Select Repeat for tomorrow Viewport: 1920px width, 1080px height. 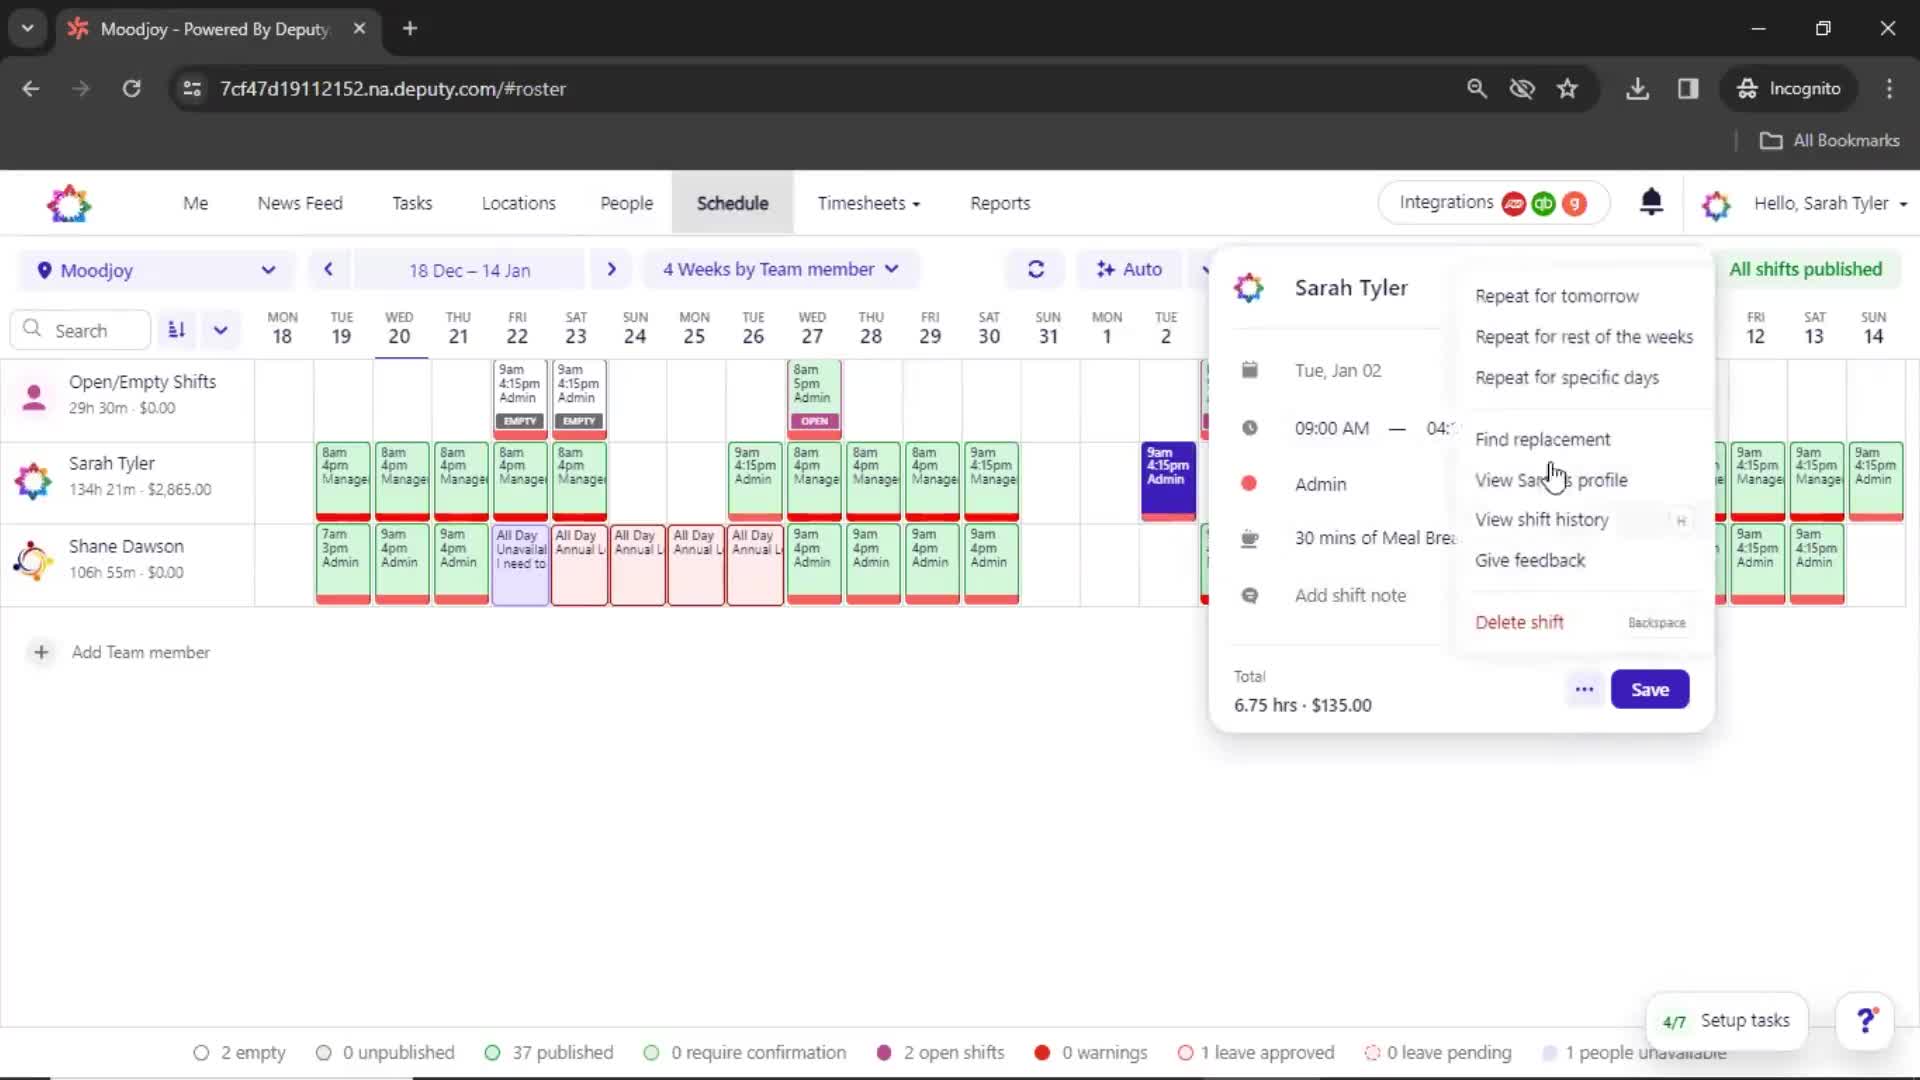tap(1556, 296)
